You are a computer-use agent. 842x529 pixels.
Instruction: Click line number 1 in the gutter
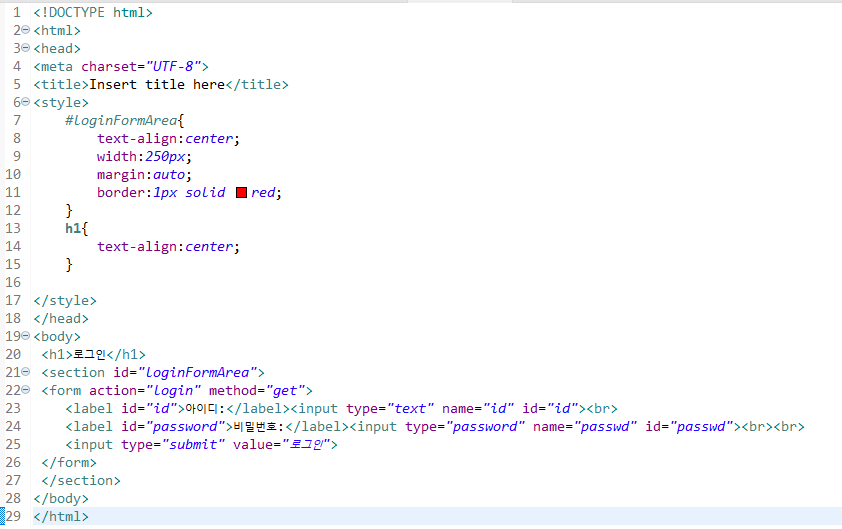17,12
